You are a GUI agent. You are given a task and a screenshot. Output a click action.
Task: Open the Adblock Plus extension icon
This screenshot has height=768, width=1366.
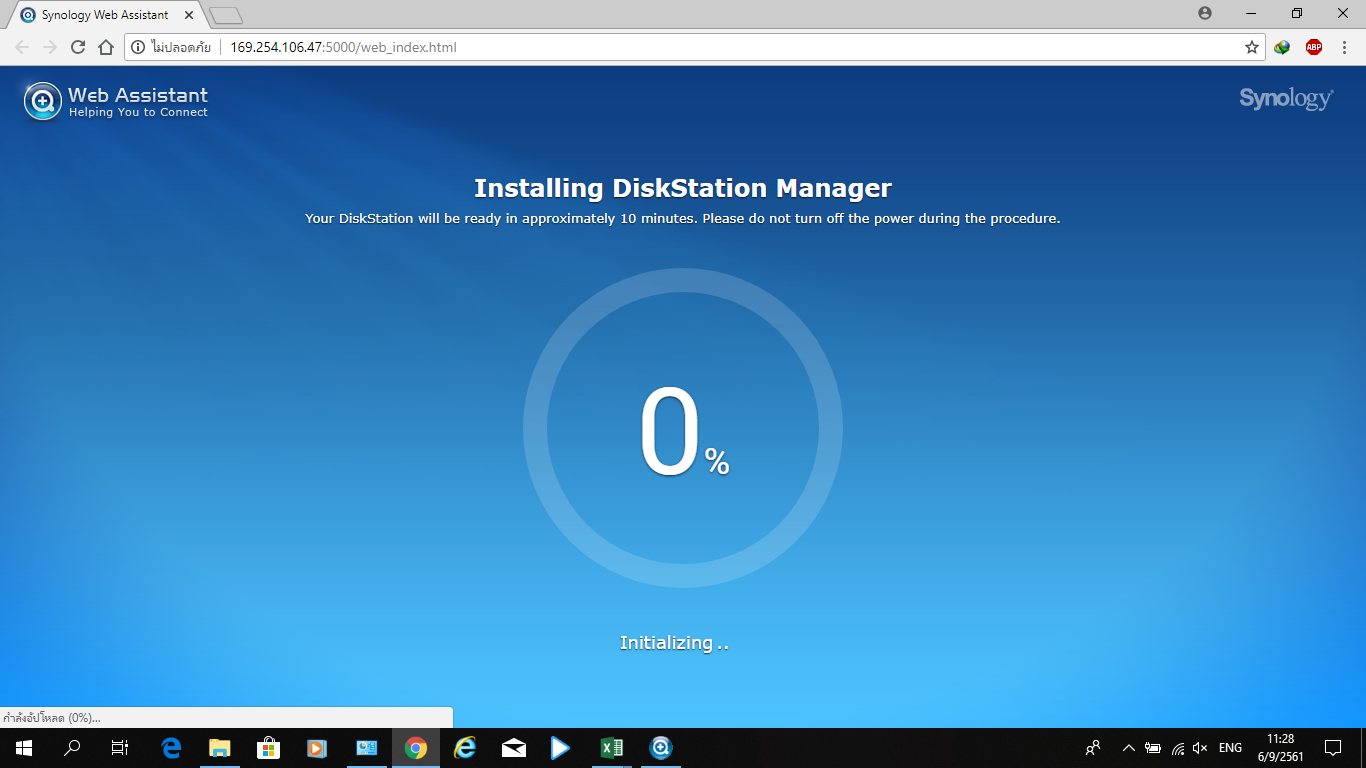click(x=1313, y=47)
